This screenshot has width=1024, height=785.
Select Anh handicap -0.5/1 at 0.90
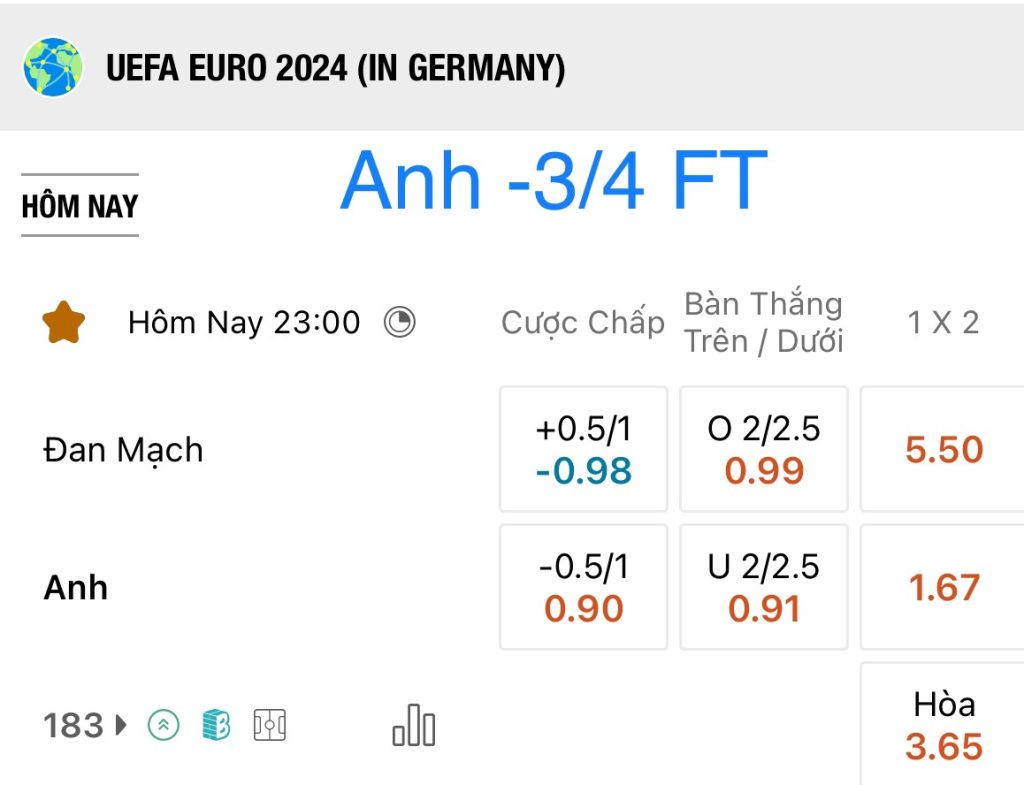point(583,586)
